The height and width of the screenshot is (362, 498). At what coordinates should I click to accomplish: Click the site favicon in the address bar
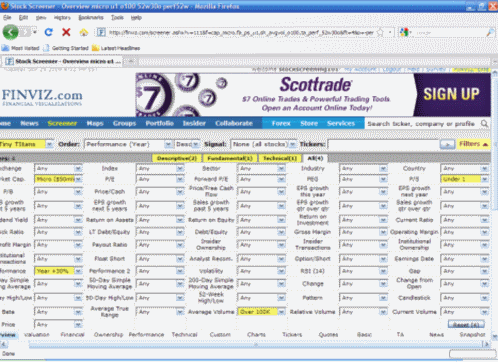pyautogui.click(x=101, y=32)
